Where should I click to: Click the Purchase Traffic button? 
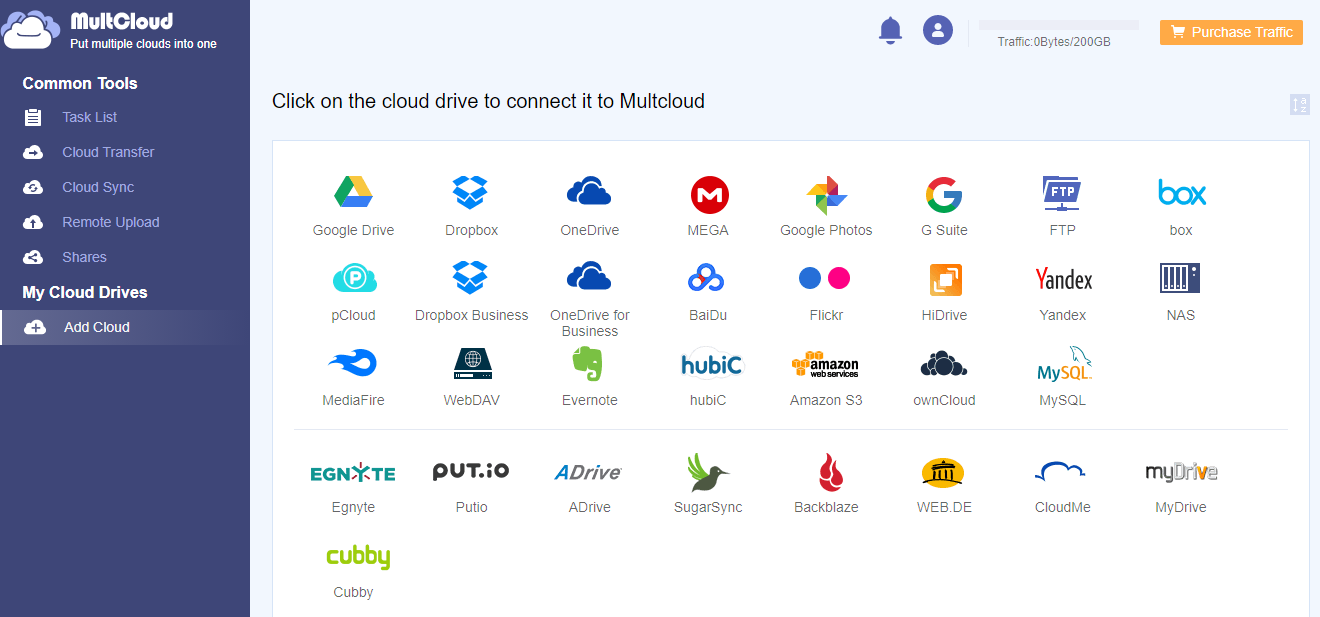pos(1231,32)
